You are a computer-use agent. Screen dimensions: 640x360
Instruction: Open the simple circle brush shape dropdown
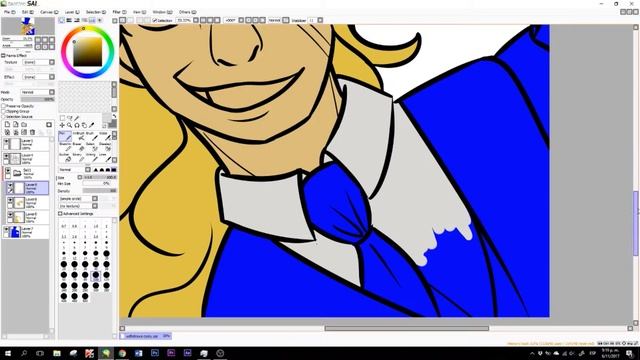tap(95, 199)
